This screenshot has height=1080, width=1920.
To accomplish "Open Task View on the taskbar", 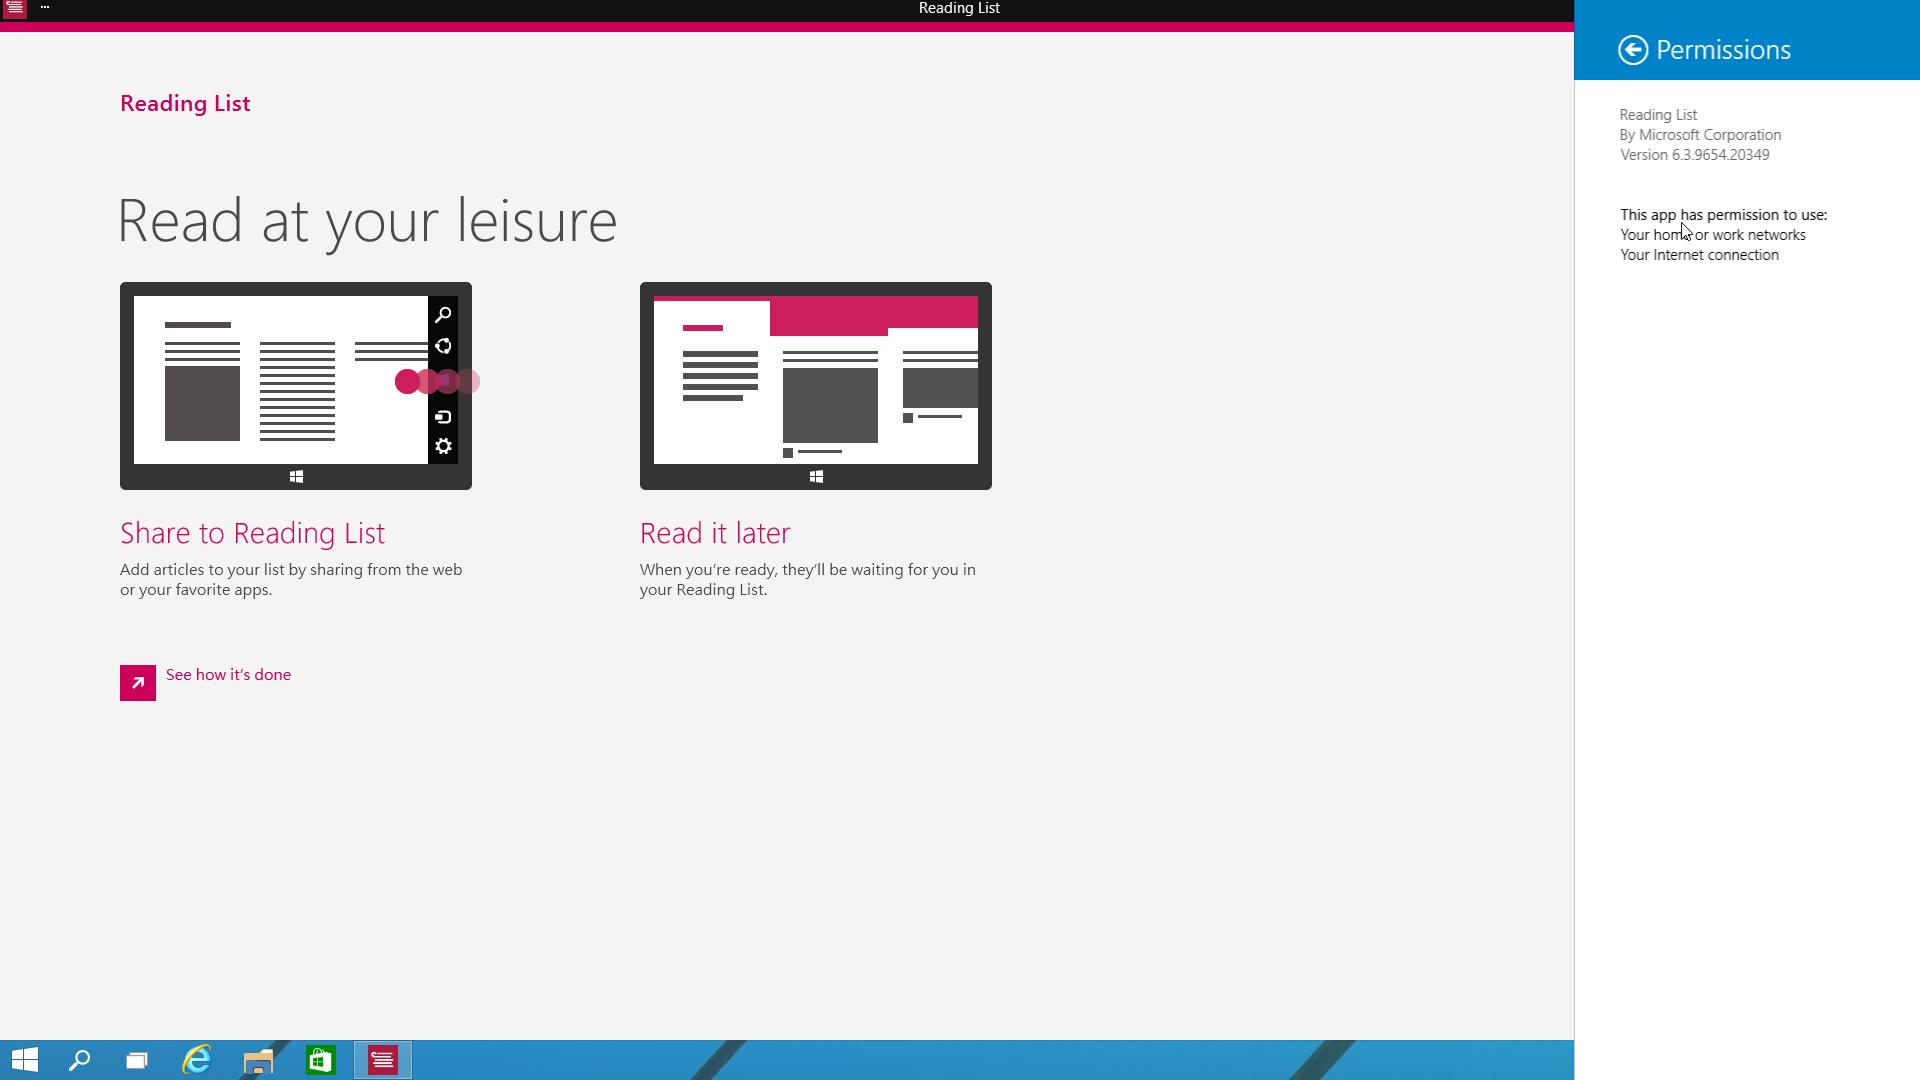I will pos(137,1060).
